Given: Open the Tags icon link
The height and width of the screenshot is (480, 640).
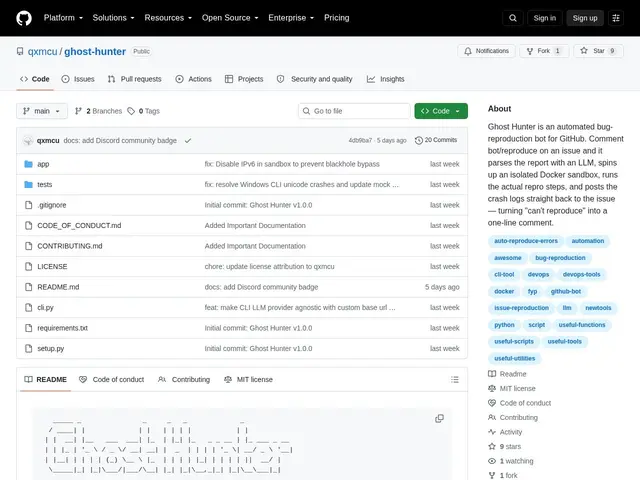Looking at the screenshot, I should coord(131,111).
